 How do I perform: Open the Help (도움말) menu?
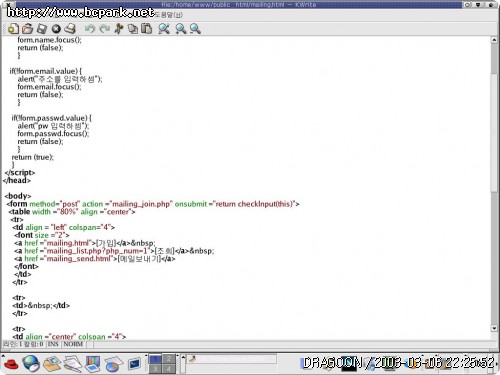[169, 15]
